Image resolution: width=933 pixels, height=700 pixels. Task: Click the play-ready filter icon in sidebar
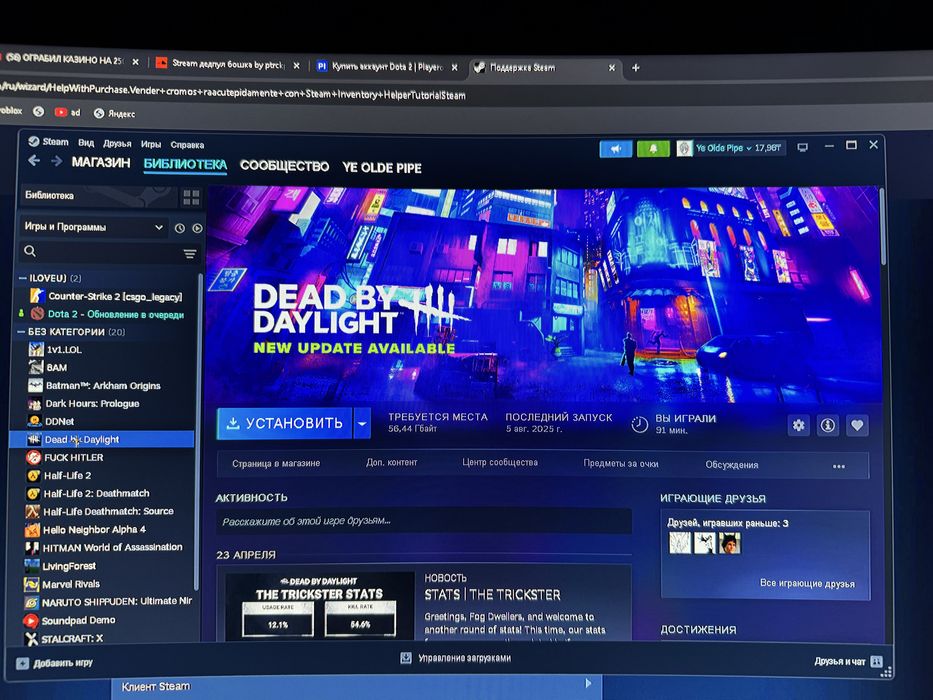(x=198, y=228)
